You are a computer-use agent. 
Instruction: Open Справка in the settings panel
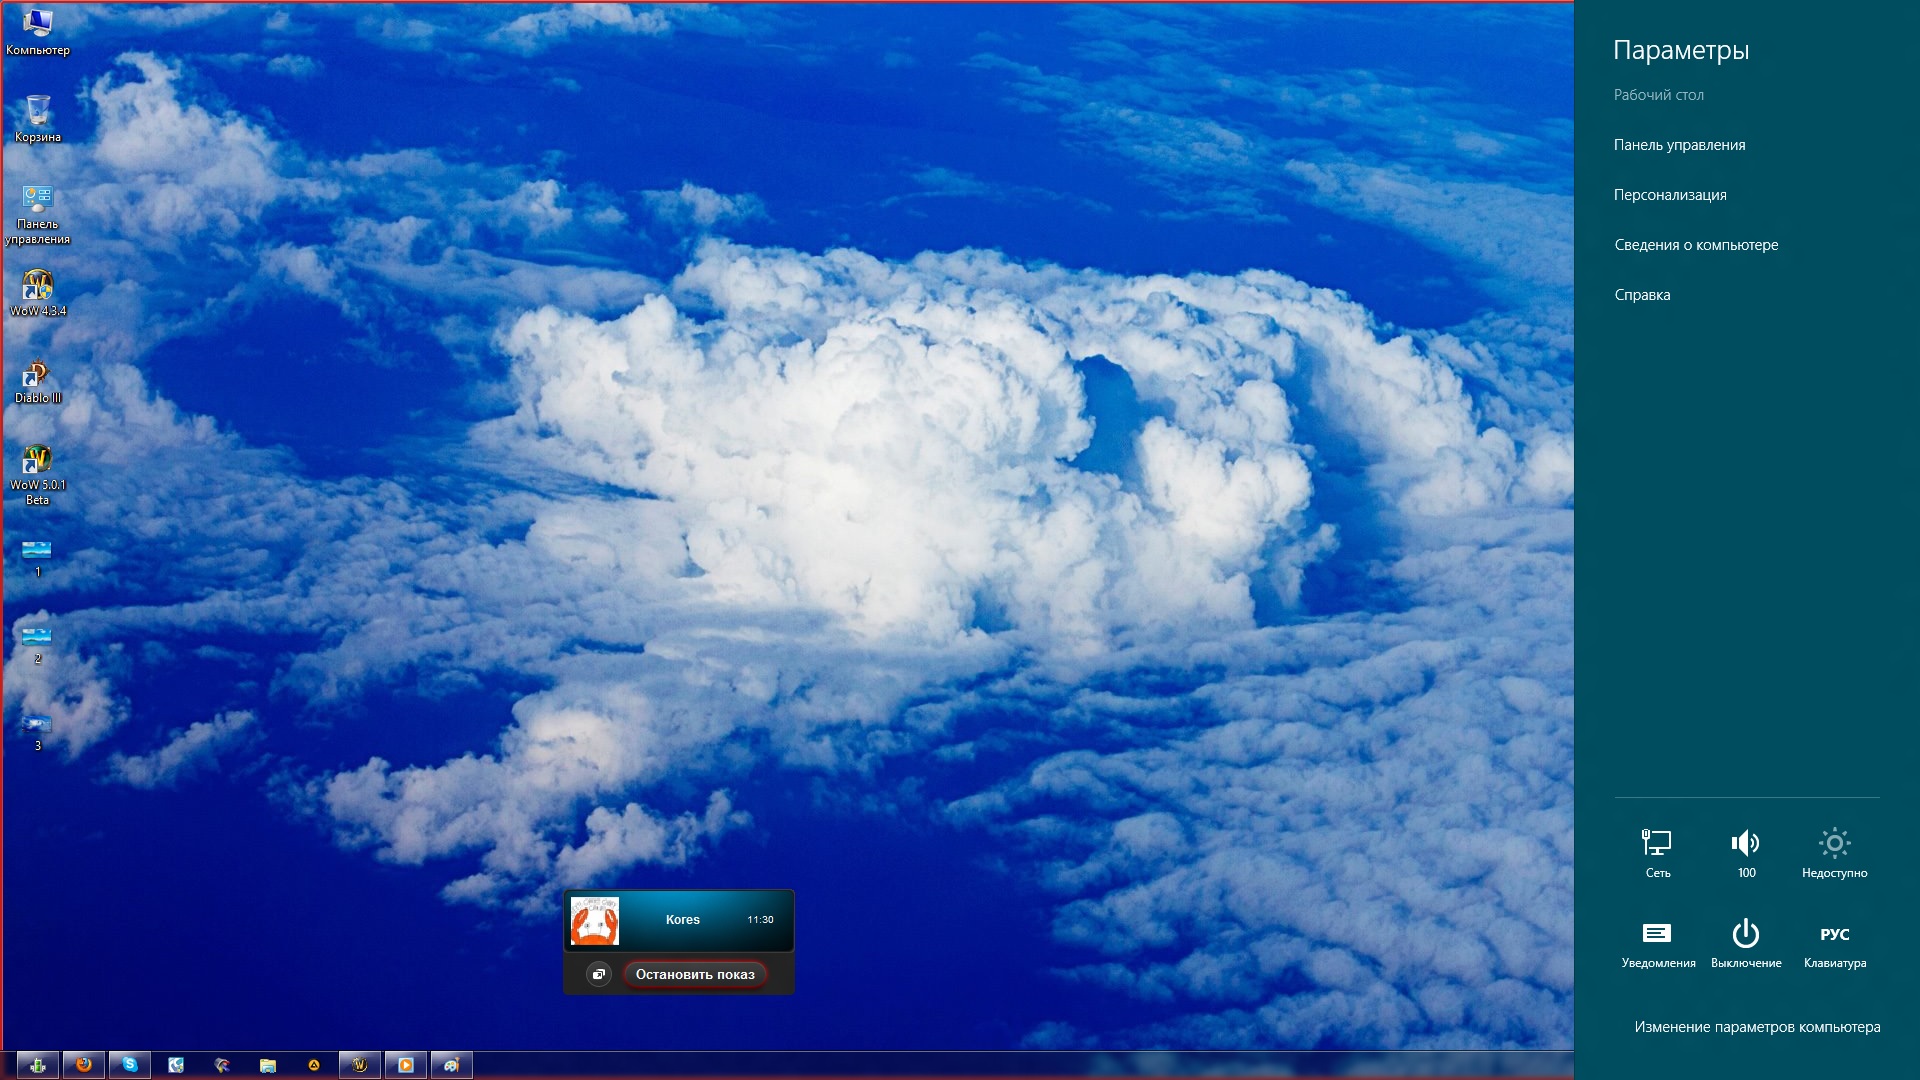point(1642,295)
